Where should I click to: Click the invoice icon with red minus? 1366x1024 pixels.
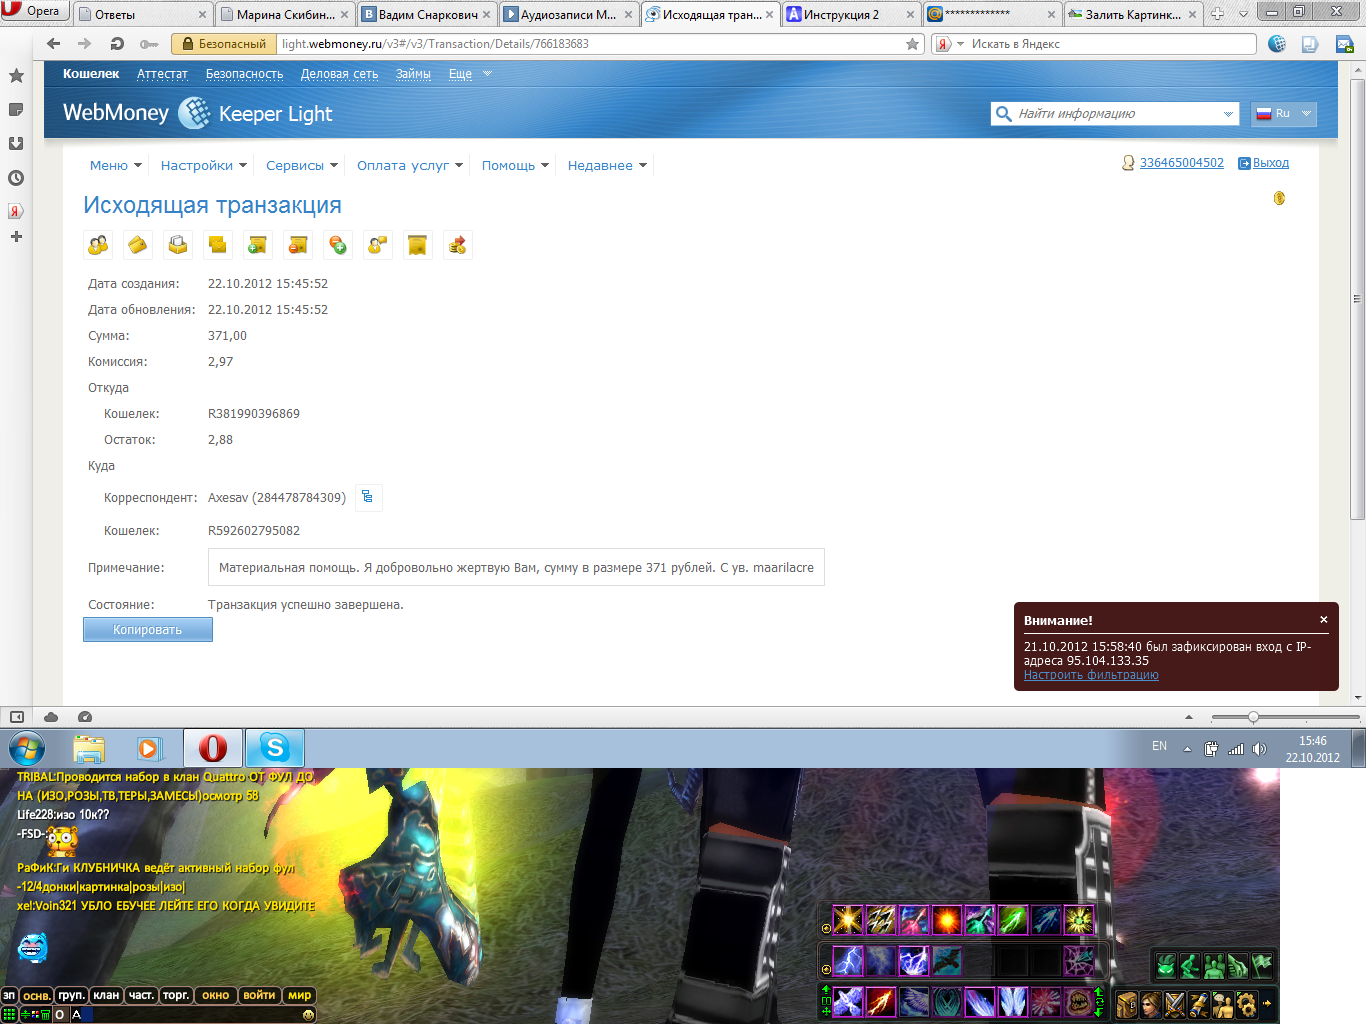(x=298, y=245)
